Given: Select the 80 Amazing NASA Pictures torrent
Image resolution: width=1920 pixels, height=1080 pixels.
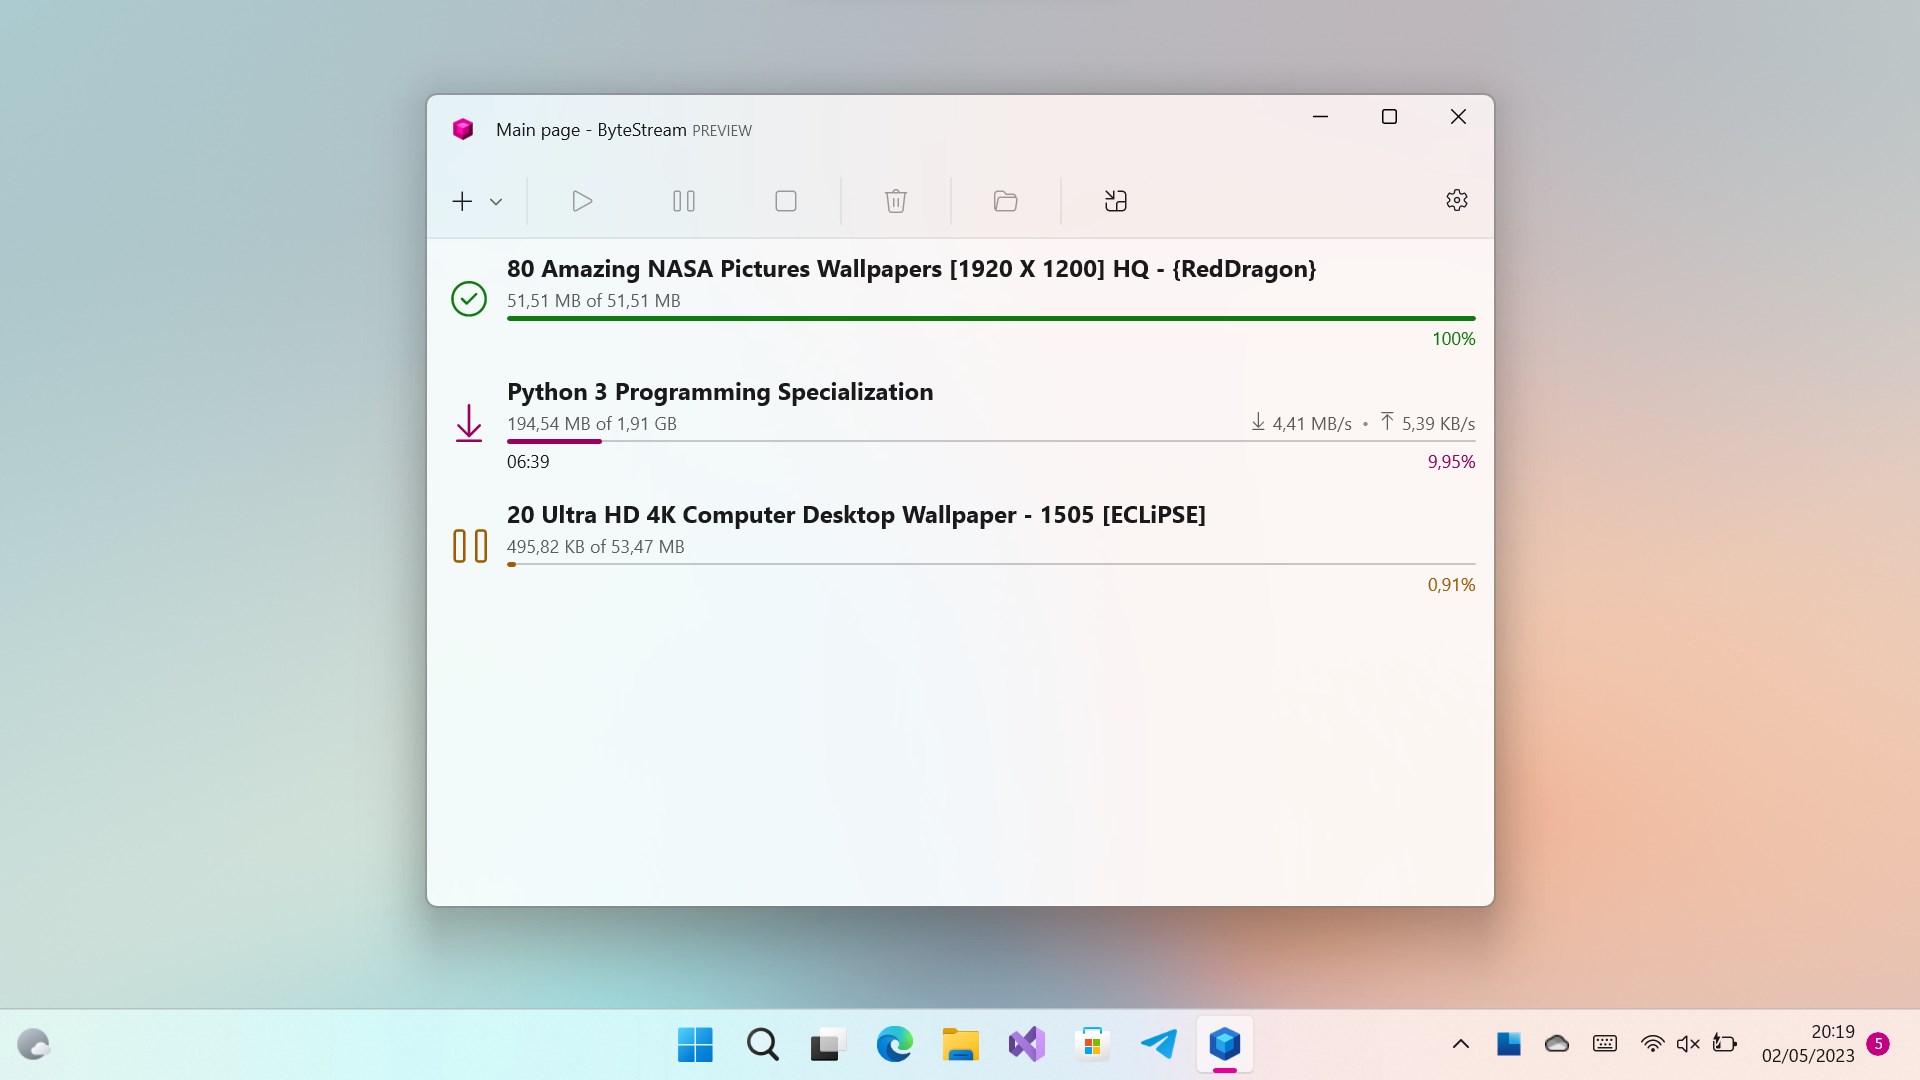Looking at the screenshot, I should point(910,269).
